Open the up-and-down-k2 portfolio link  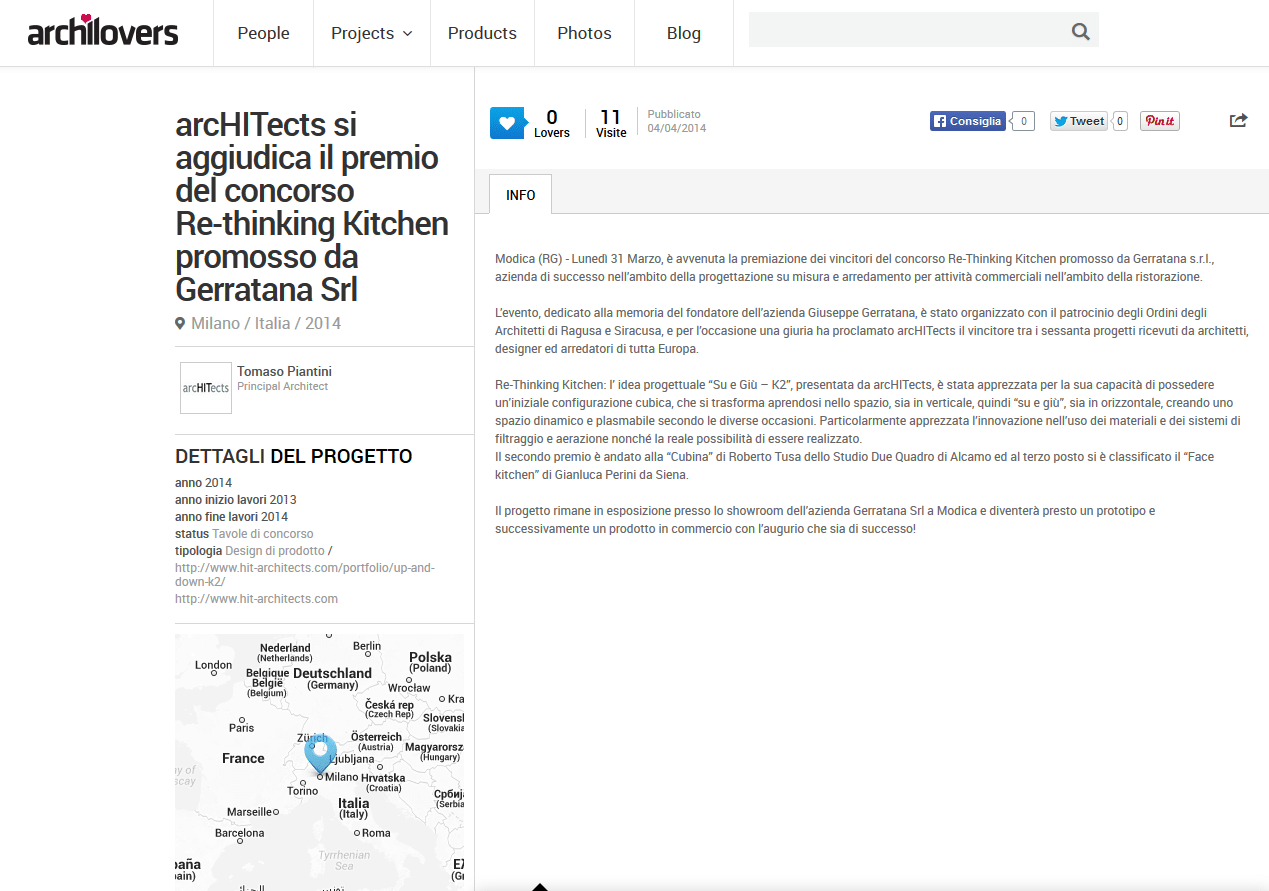coord(305,574)
